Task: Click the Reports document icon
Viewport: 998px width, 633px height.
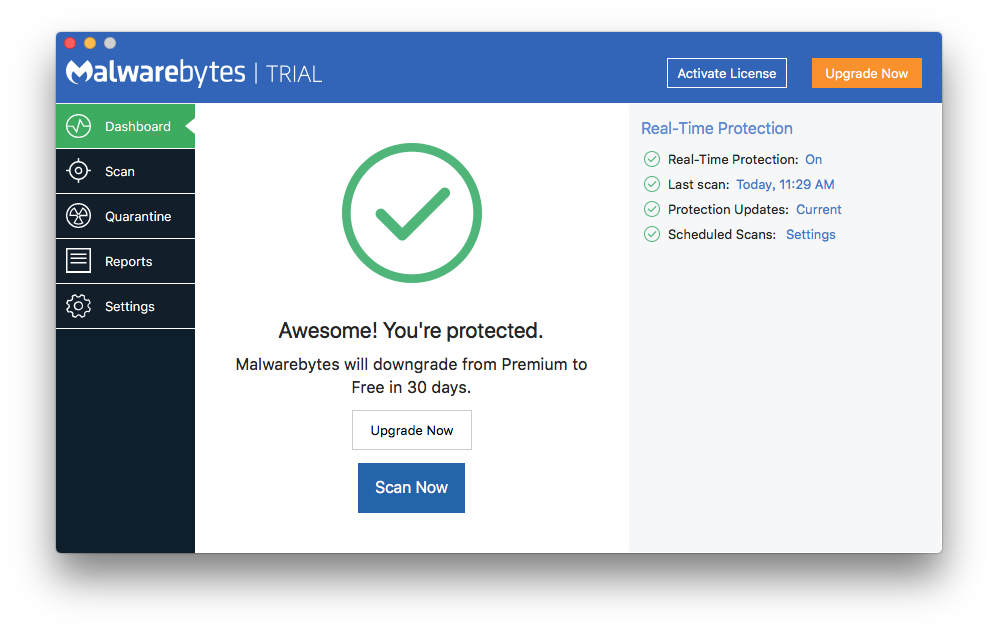Action: point(78,260)
